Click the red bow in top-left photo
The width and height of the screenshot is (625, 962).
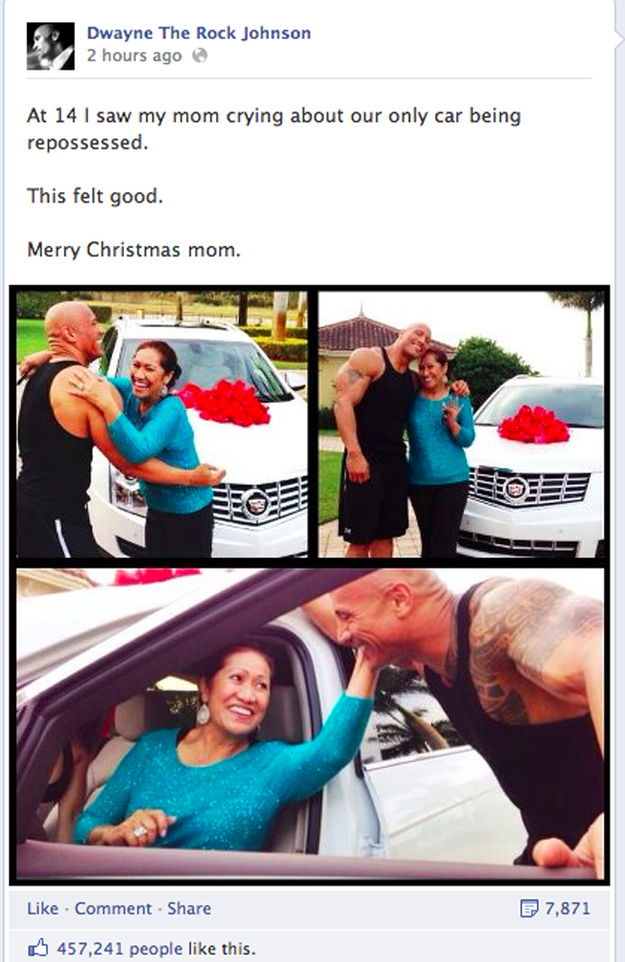pos(224,403)
